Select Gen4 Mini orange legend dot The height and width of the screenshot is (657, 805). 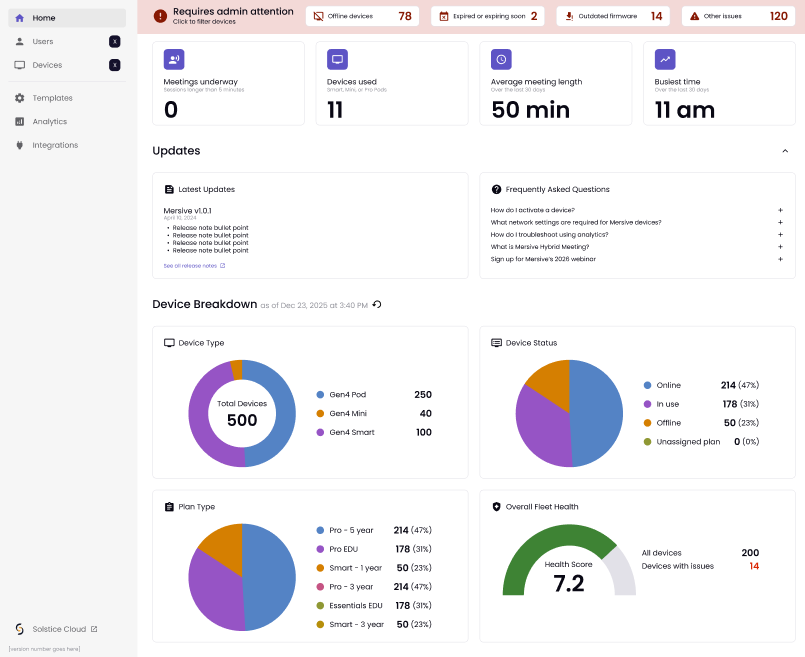tap(320, 414)
